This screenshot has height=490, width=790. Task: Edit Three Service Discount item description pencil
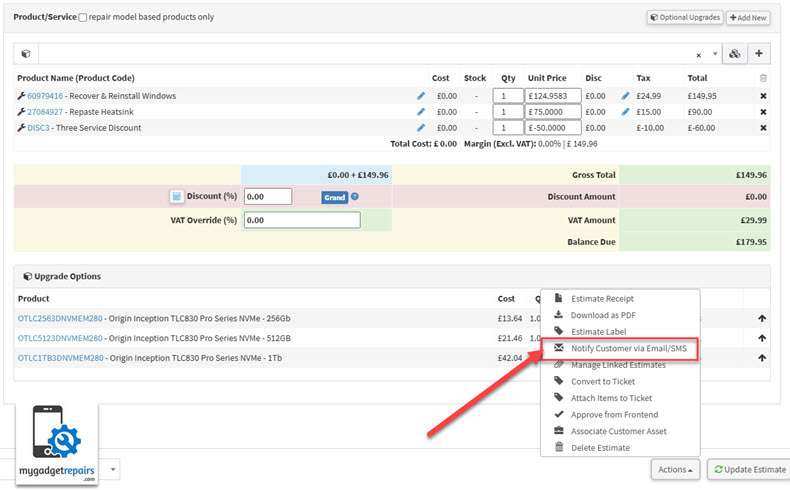pos(421,128)
